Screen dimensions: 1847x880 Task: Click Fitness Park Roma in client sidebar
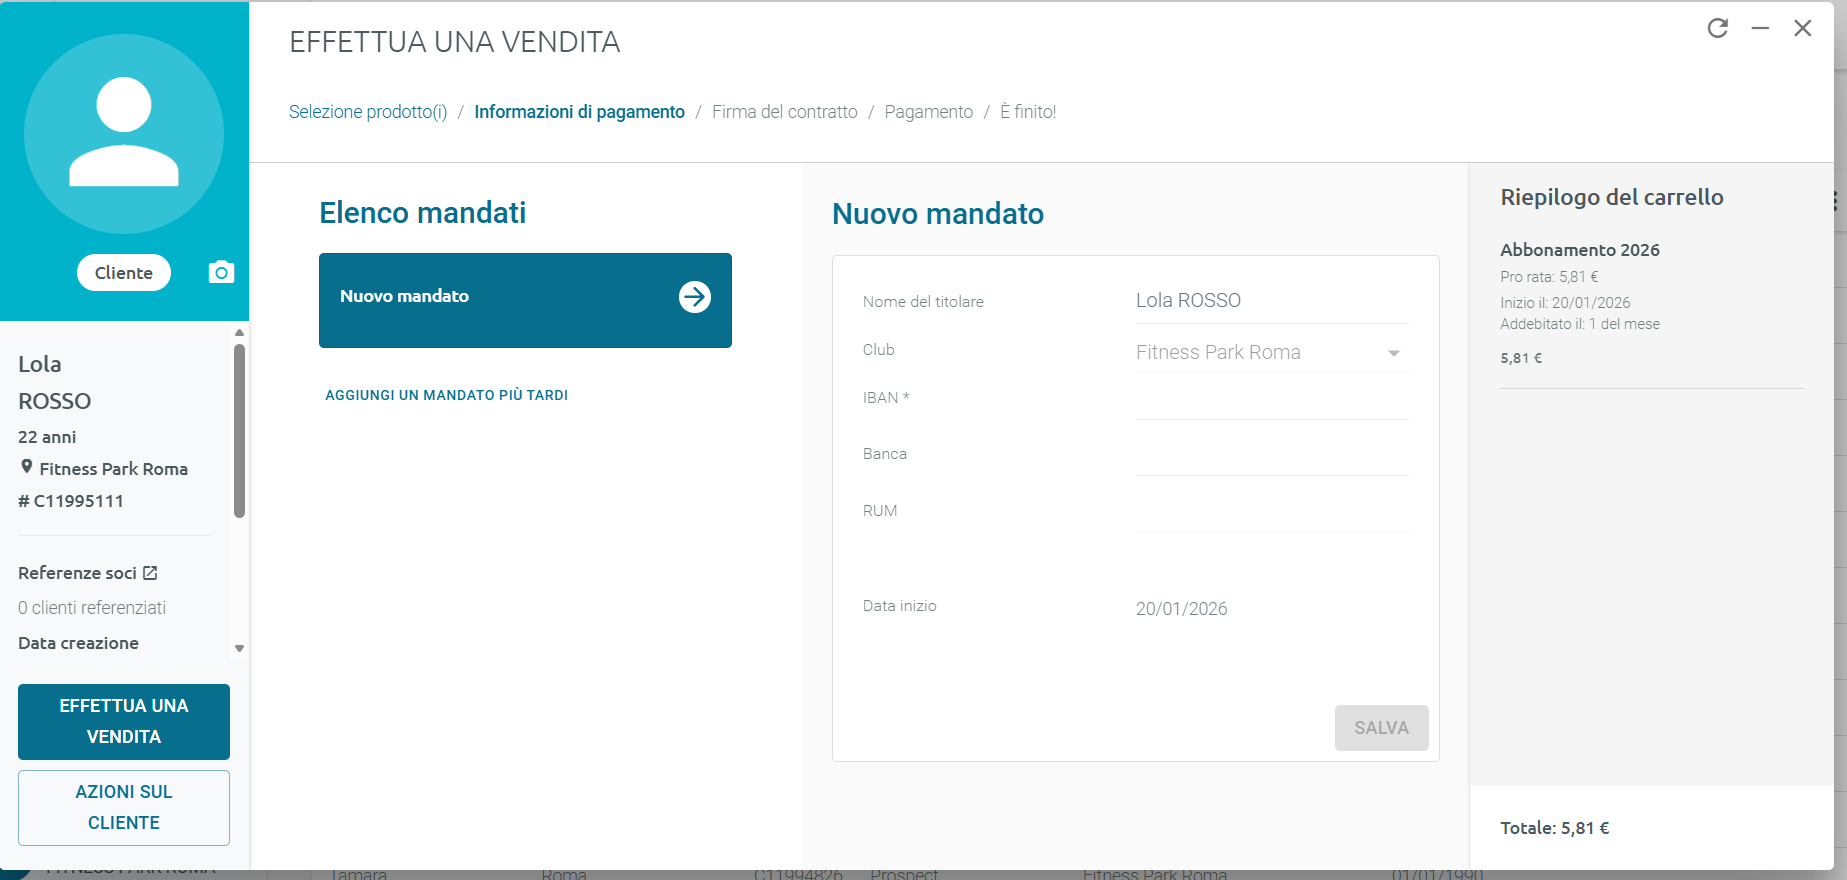coord(113,469)
